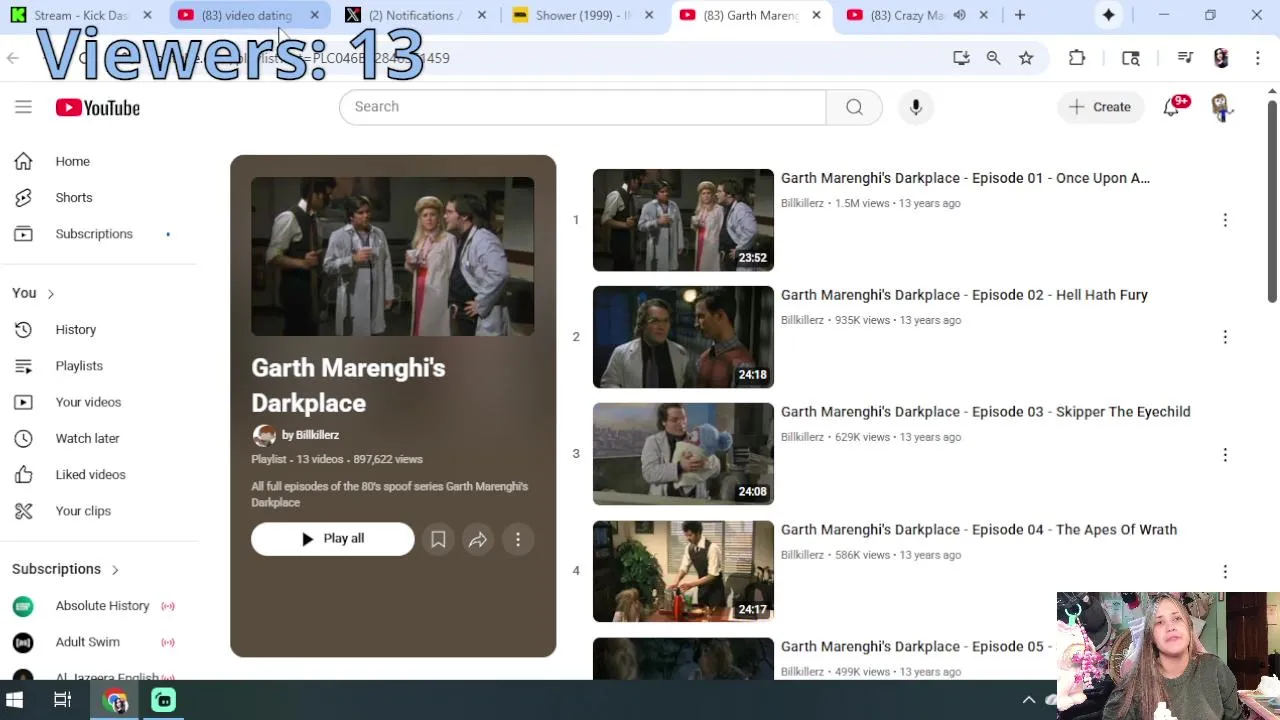
Task: Click the Create button
Action: point(1100,107)
